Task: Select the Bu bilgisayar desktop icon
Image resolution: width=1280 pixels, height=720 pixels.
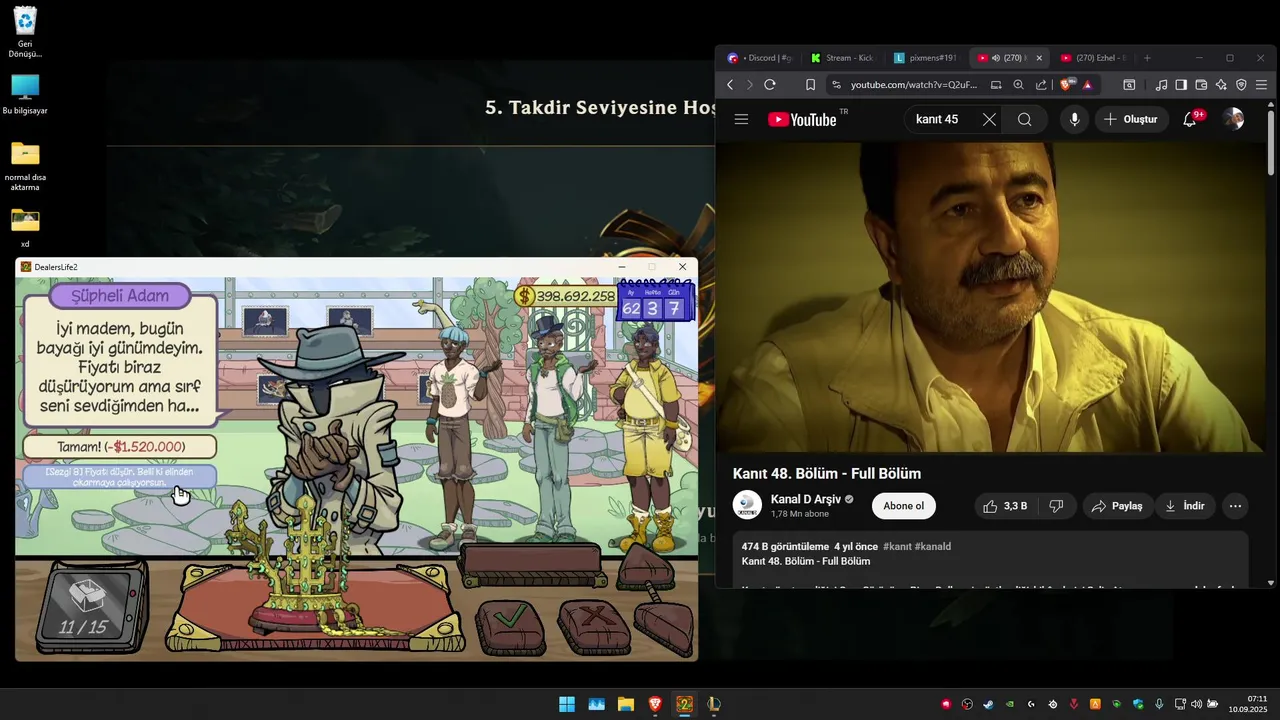Action: point(25,95)
